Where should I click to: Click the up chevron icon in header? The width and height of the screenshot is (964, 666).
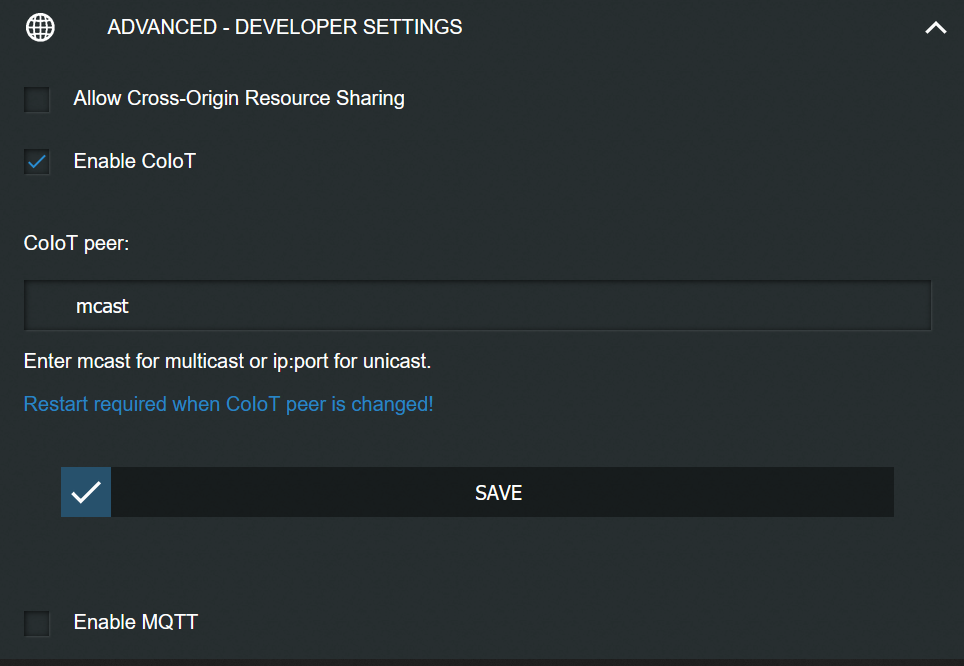tap(935, 28)
